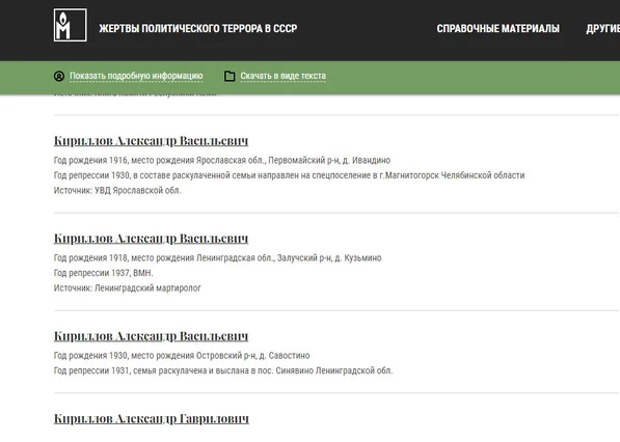Select text Источник: Ленинградский мартиролог
This screenshot has height=442, width=620.
[127, 288]
